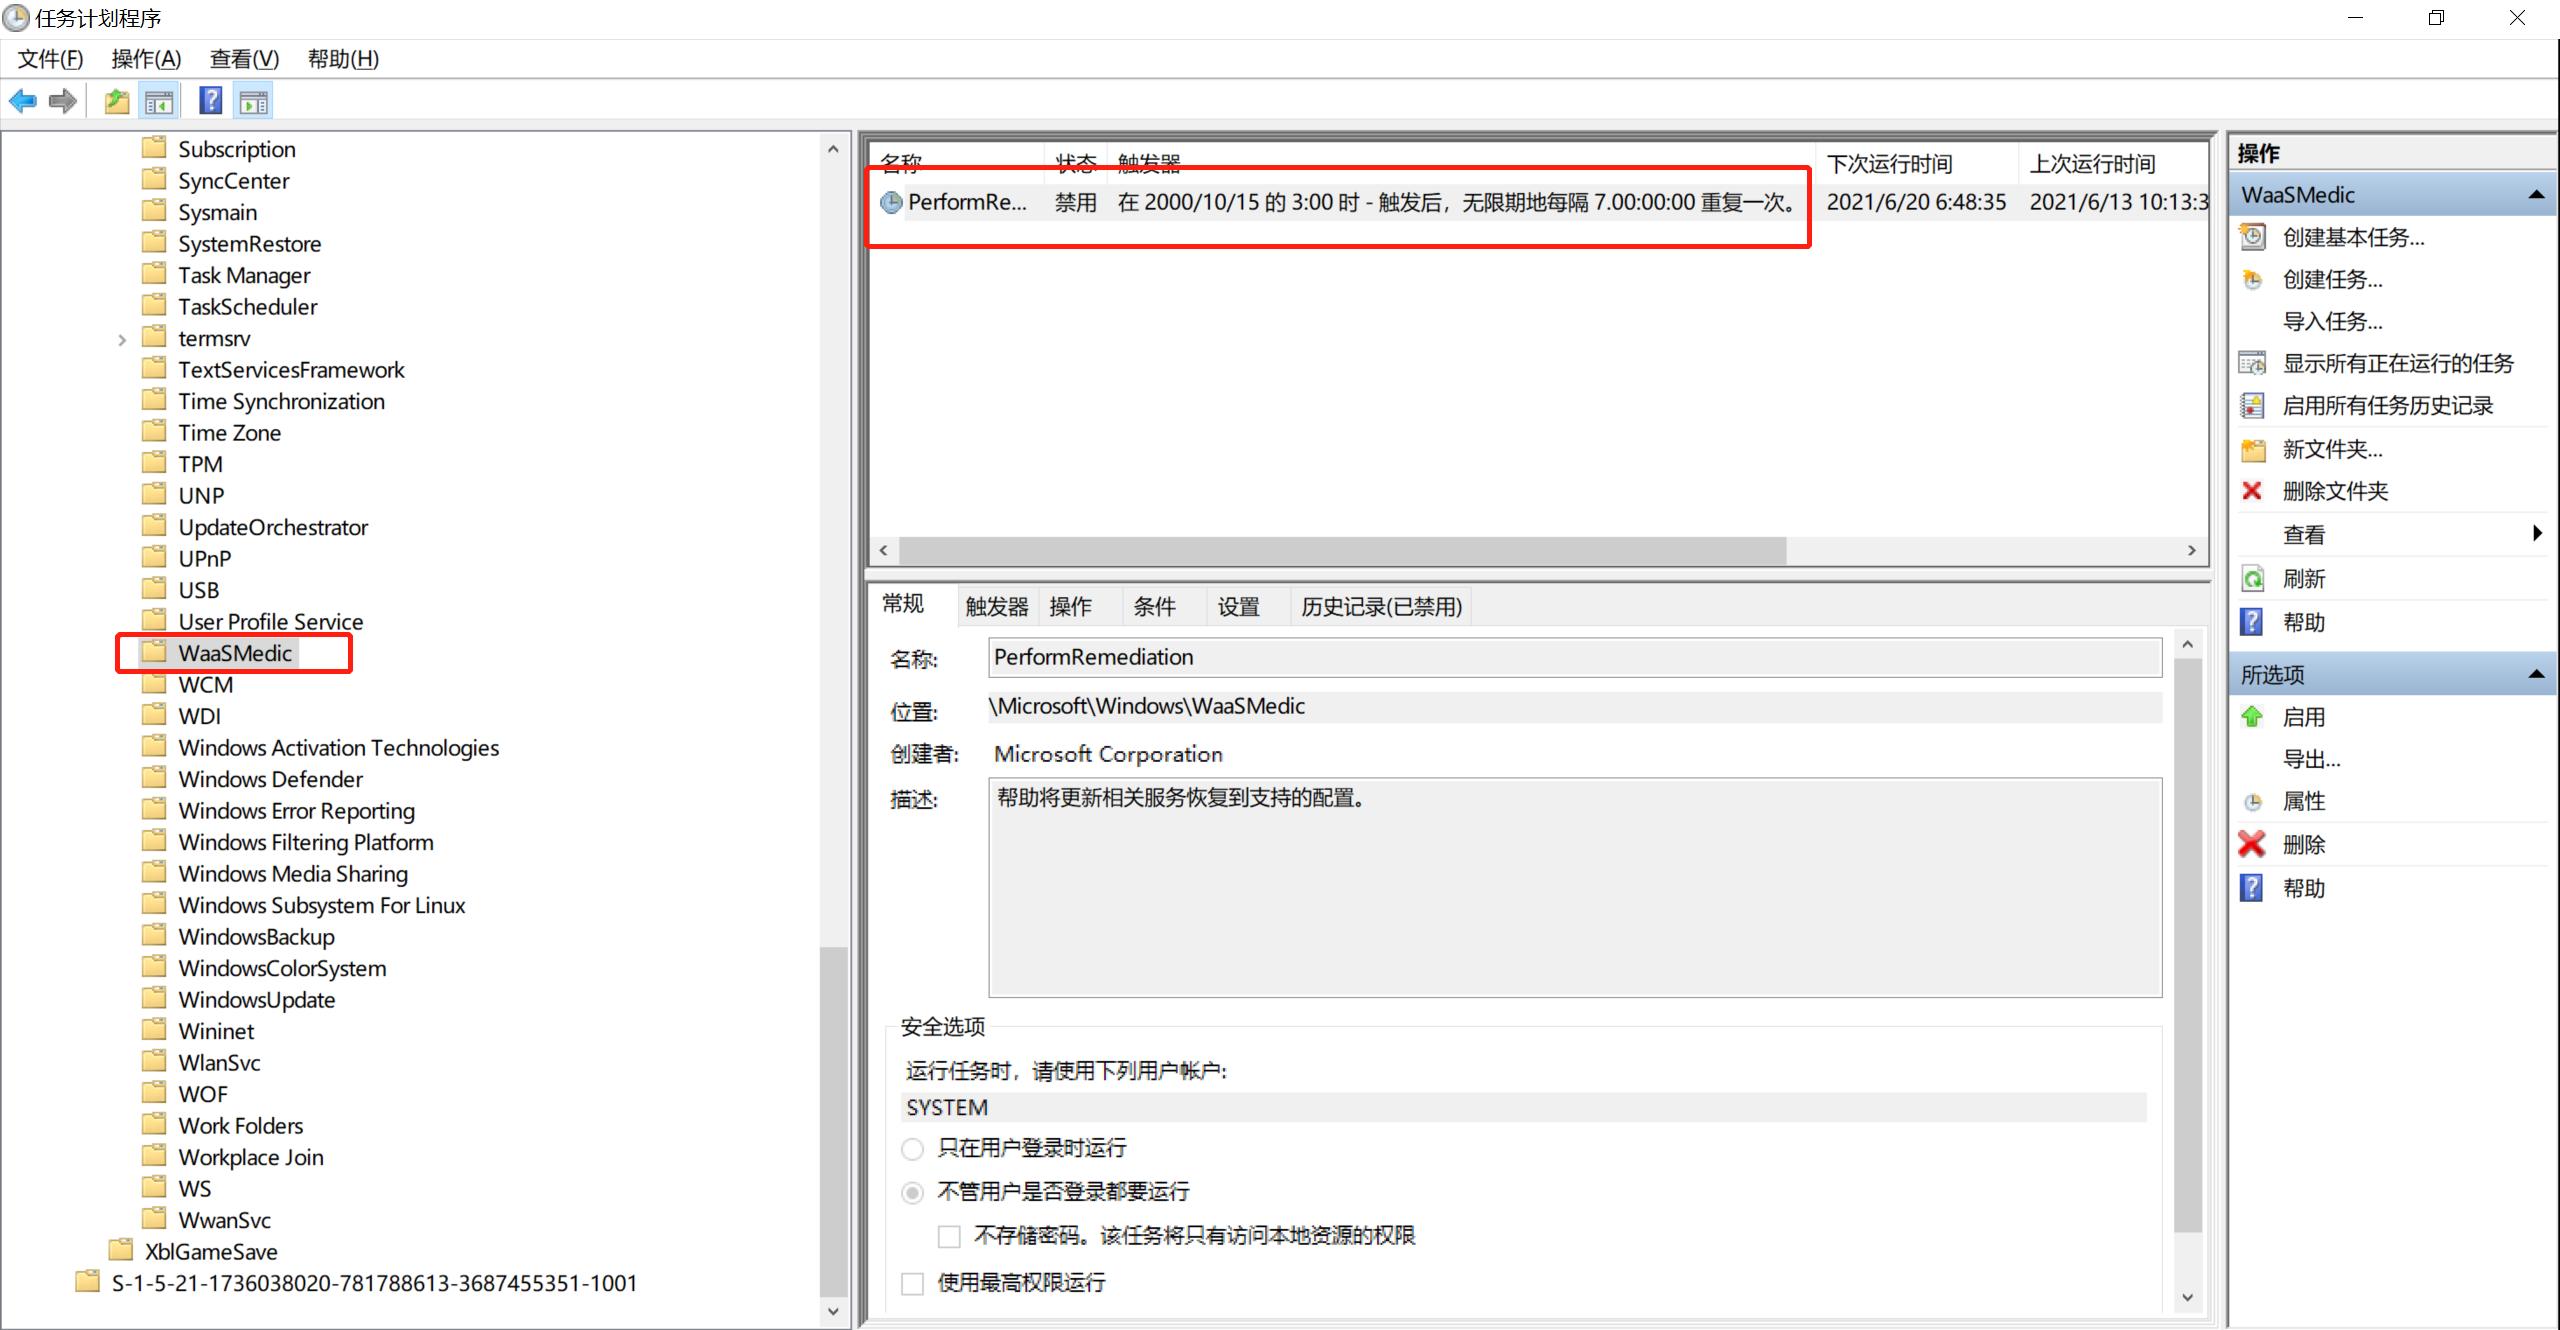The width and height of the screenshot is (2560, 1330).
Task: Click the back navigation arrow icon
Action: pyautogui.click(x=23, y=100)
